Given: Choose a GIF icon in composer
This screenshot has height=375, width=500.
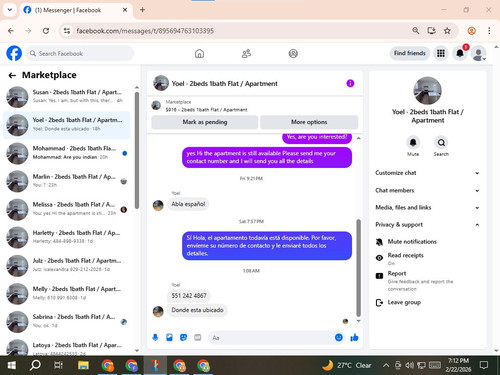Looking at the screenshot, I should 198,338.
